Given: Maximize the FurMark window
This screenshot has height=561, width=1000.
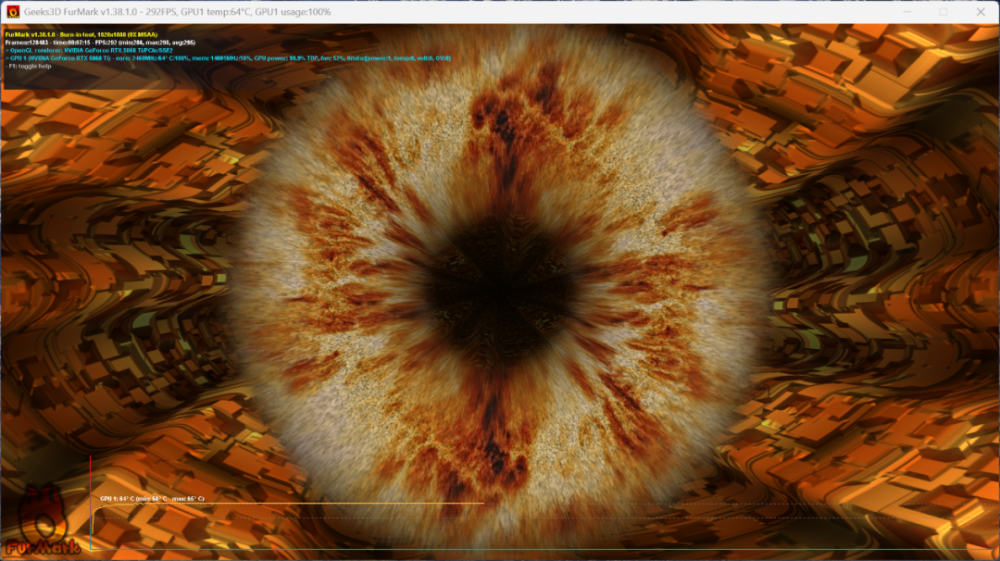Looking at the screenshot, I should point(943,11).
